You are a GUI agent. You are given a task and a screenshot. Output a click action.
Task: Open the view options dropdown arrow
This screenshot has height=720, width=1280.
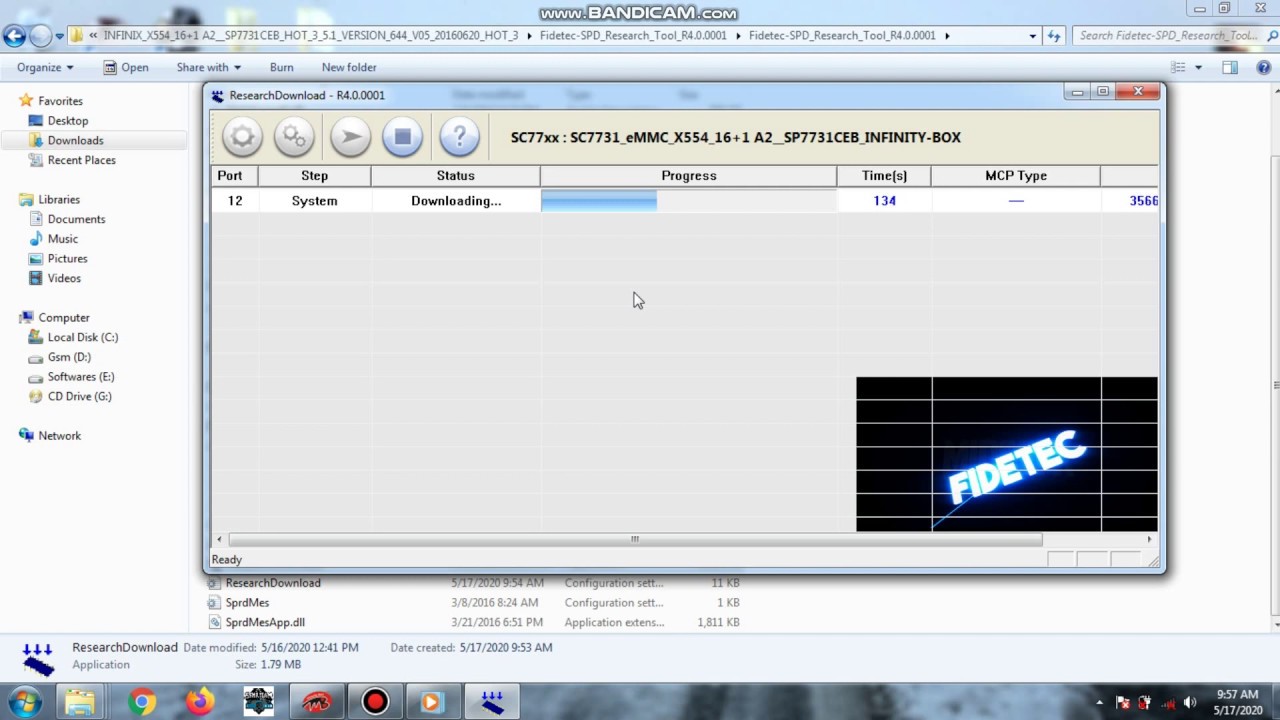click(x=1198, y=67)
